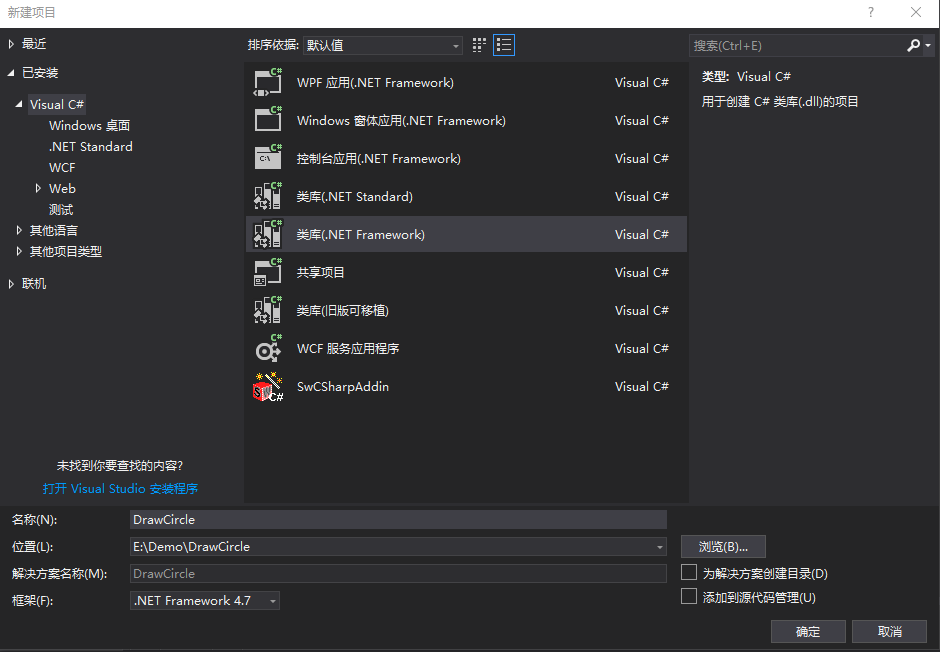940x652 pixels.
Task: Collapse the Visual C# tree node
Action: (19, 104)
